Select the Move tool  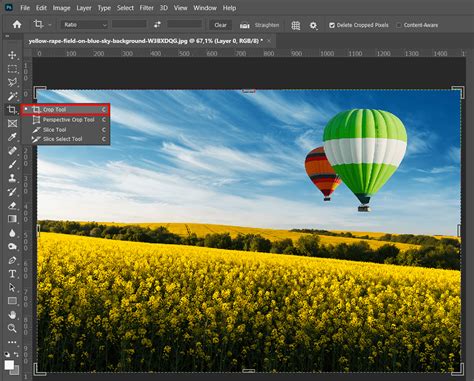click(x=12, y=55)
